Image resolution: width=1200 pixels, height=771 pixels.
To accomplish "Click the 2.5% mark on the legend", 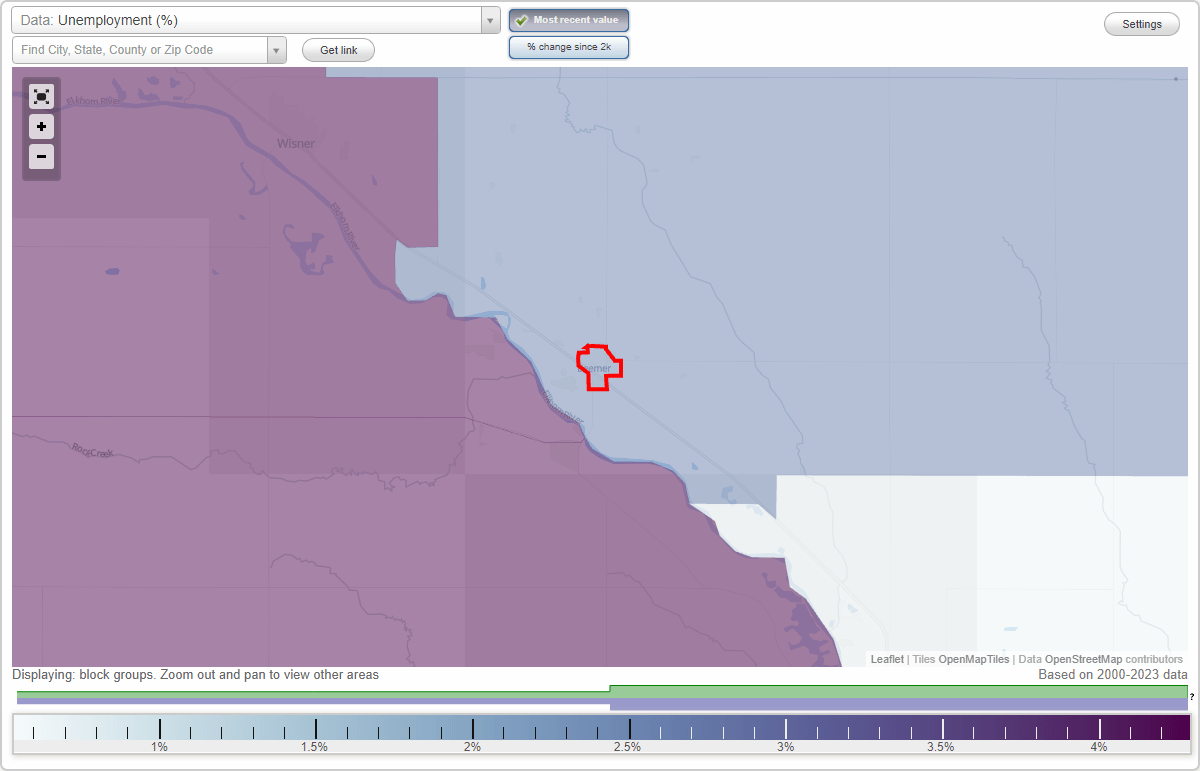I will point(628,729).
